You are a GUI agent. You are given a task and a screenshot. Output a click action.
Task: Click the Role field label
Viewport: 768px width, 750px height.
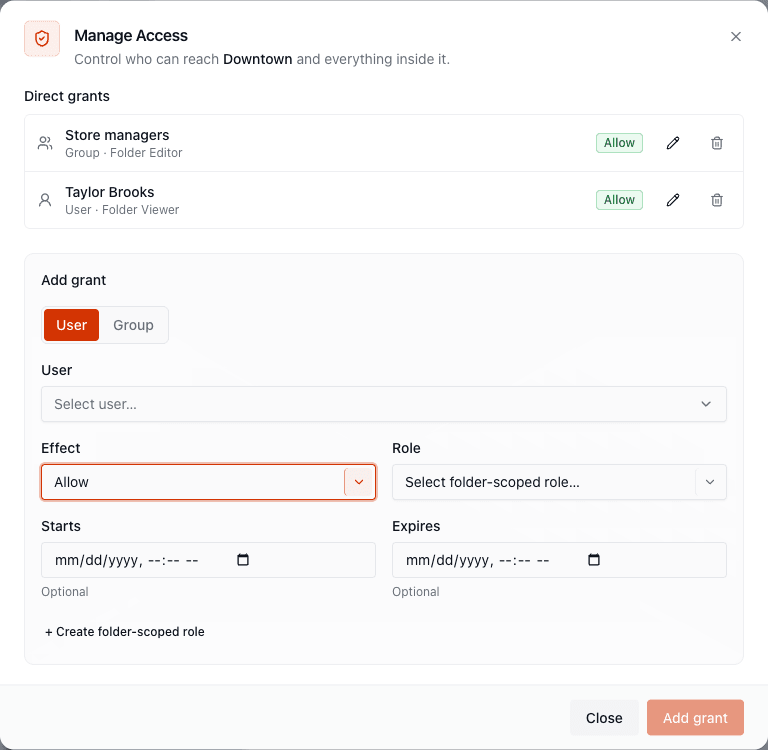tap(406, 448)
